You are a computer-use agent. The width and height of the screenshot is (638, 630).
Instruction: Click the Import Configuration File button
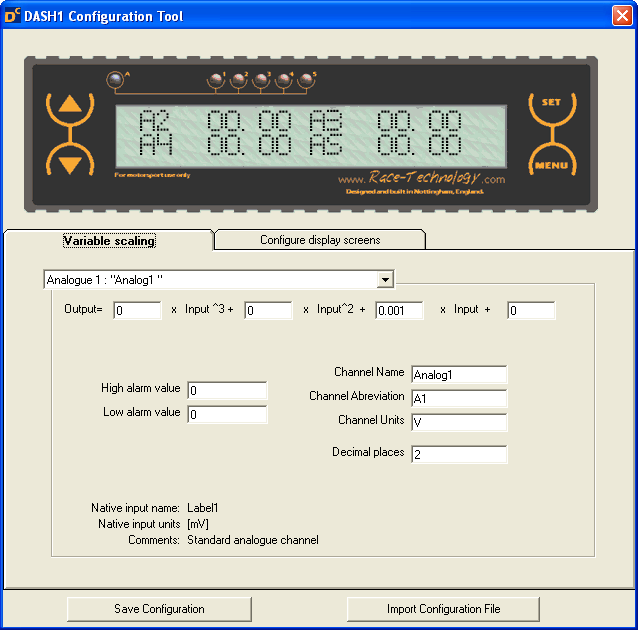coord(443,608)
